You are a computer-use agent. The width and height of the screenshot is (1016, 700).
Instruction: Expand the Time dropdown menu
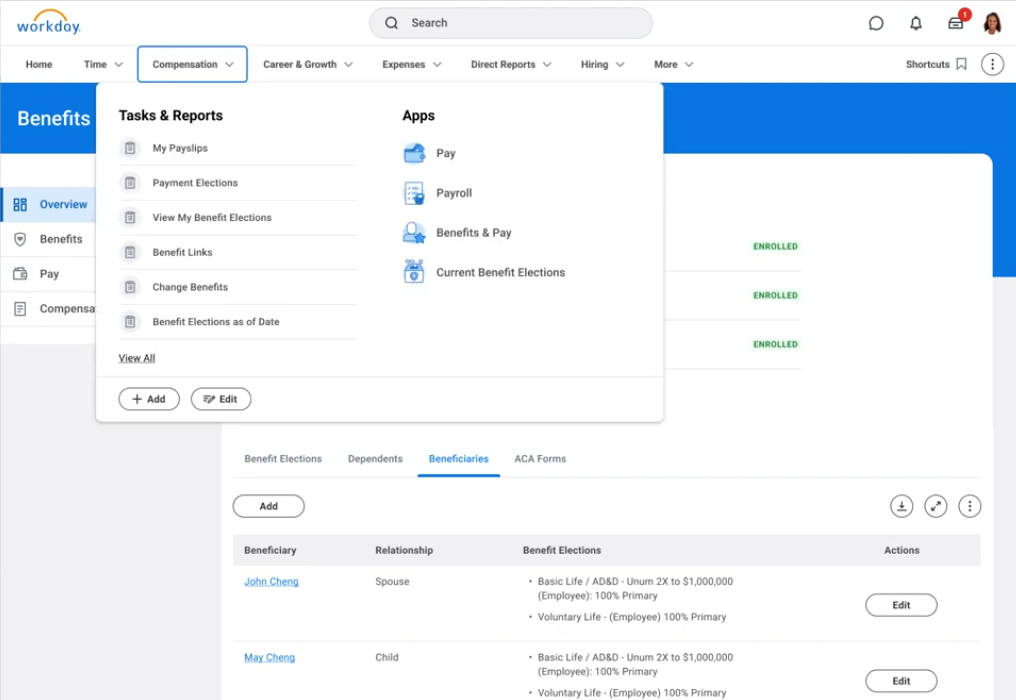click(103, 64)
